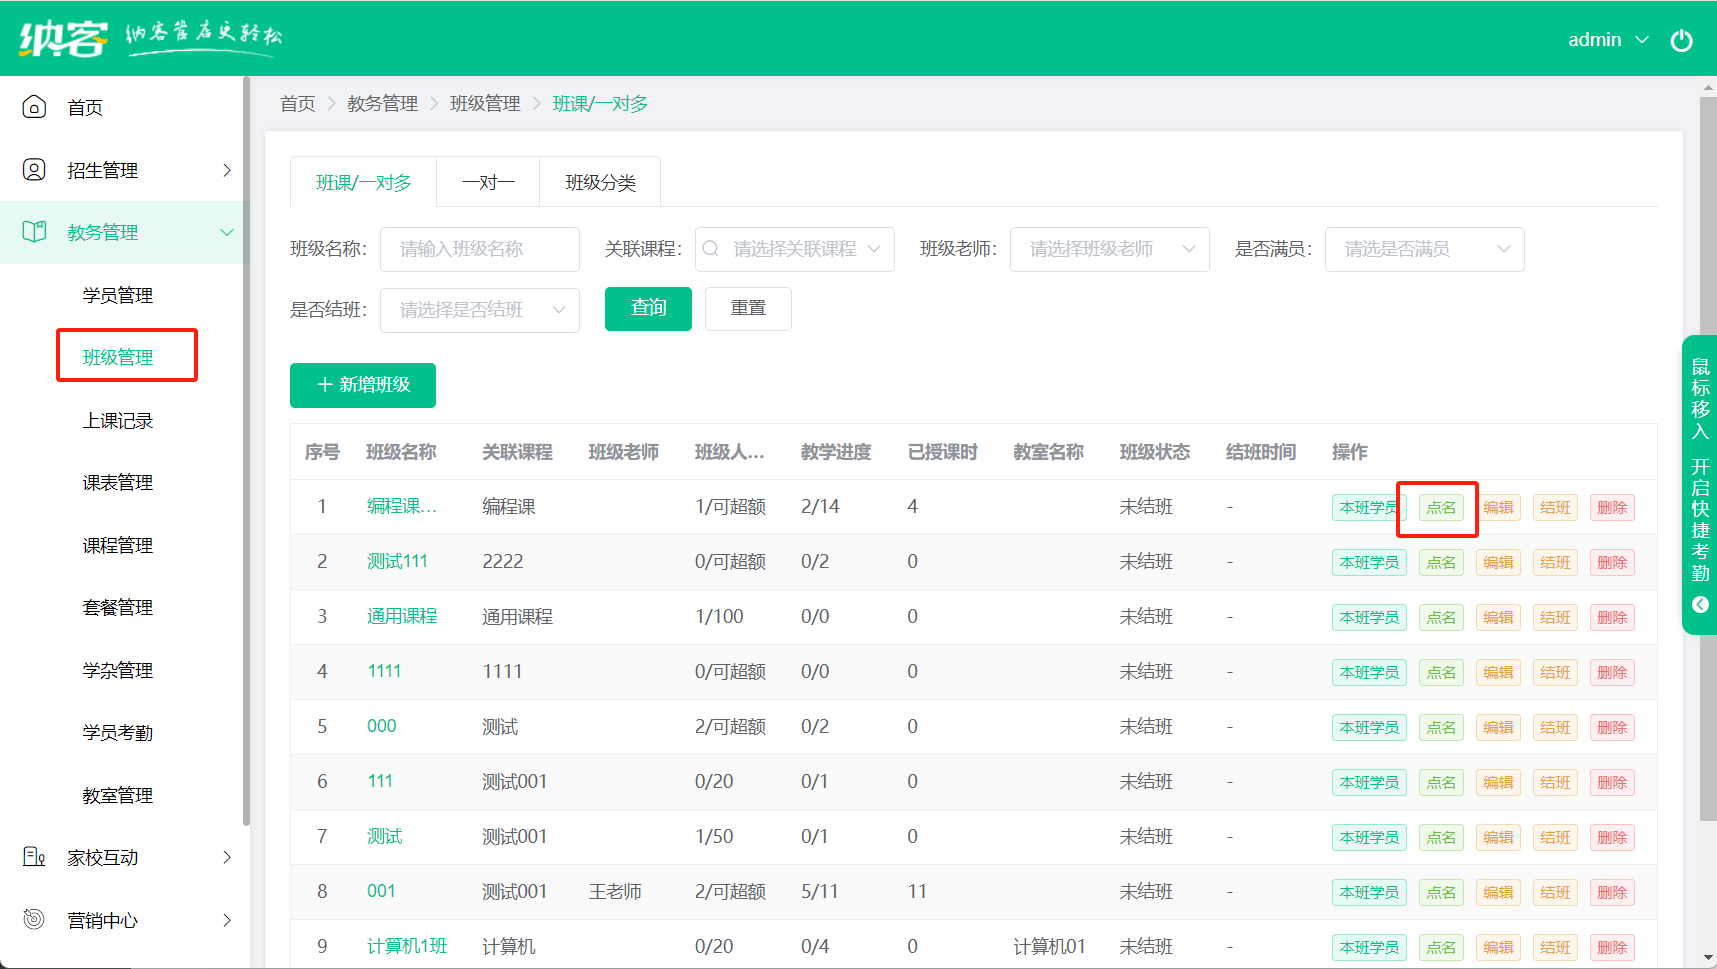Collapse the quick attendance side panel arrow
The height and width of the screenshot is (969, 1717).
[x=1700, y=604]
